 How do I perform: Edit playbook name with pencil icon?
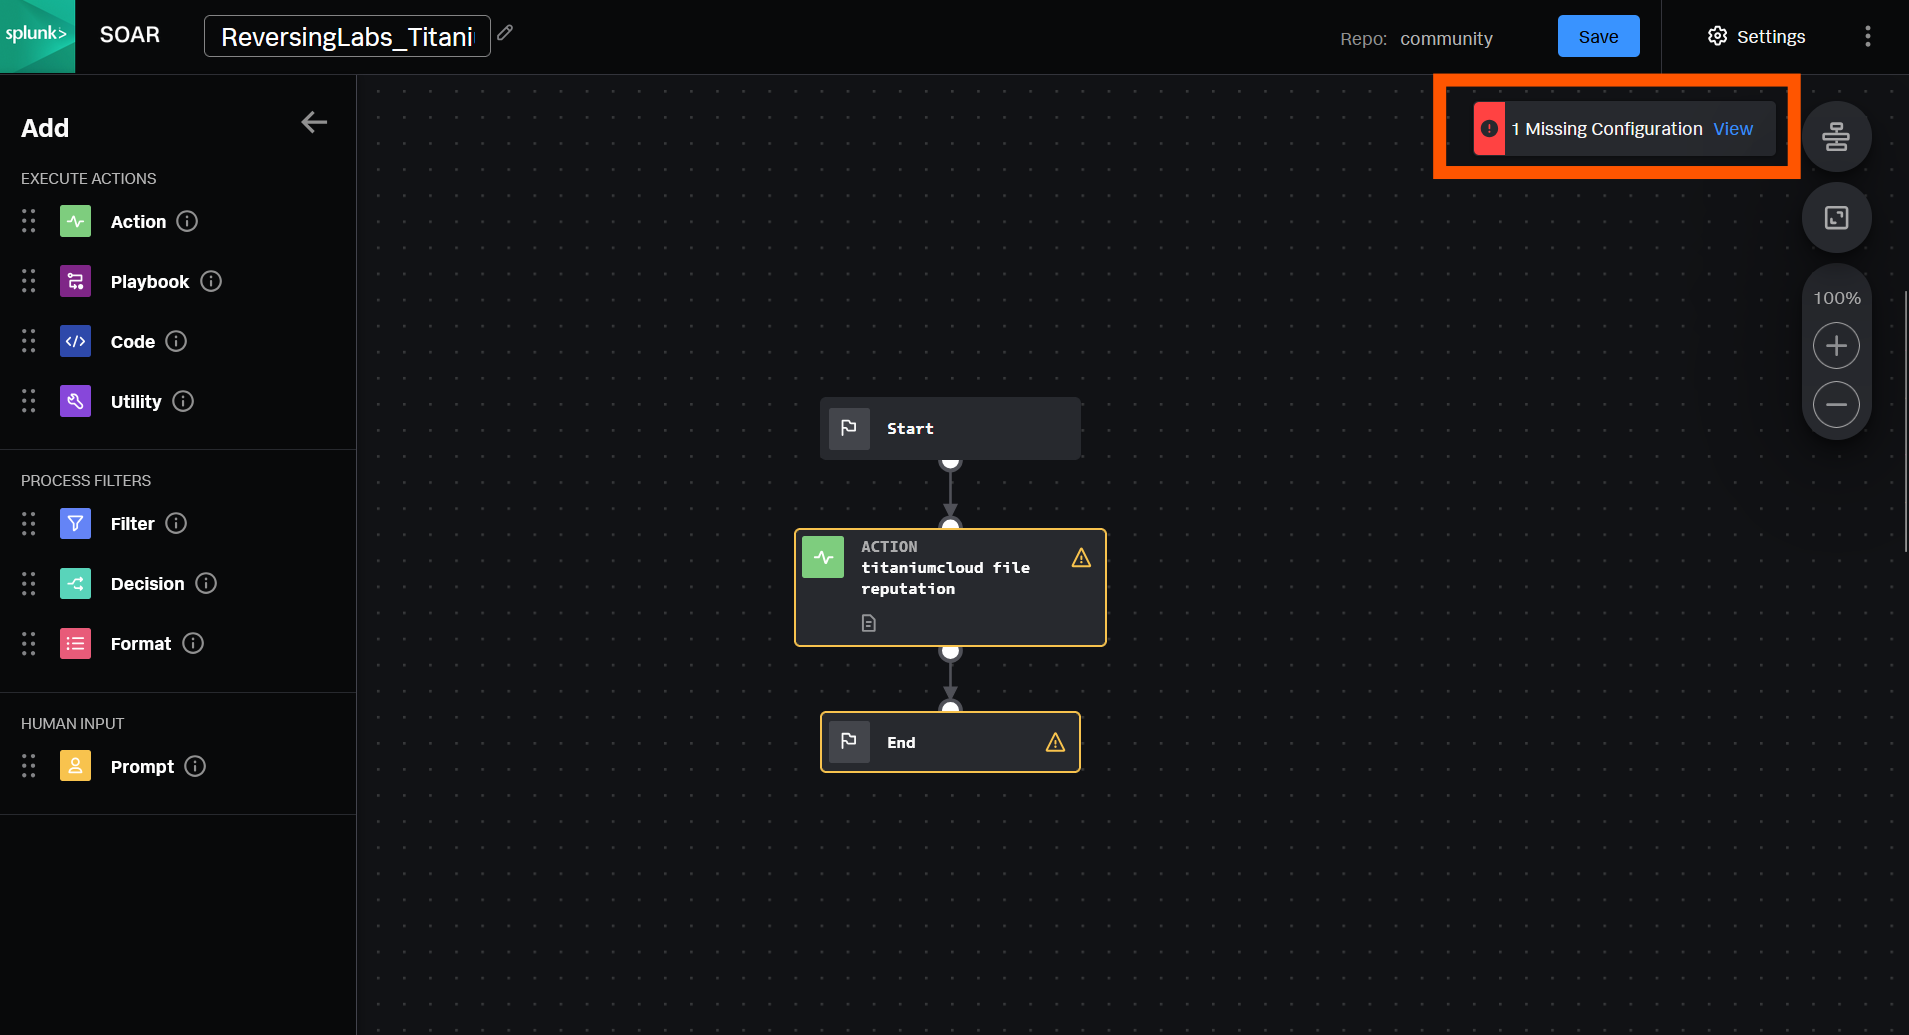tap(505, 33)
